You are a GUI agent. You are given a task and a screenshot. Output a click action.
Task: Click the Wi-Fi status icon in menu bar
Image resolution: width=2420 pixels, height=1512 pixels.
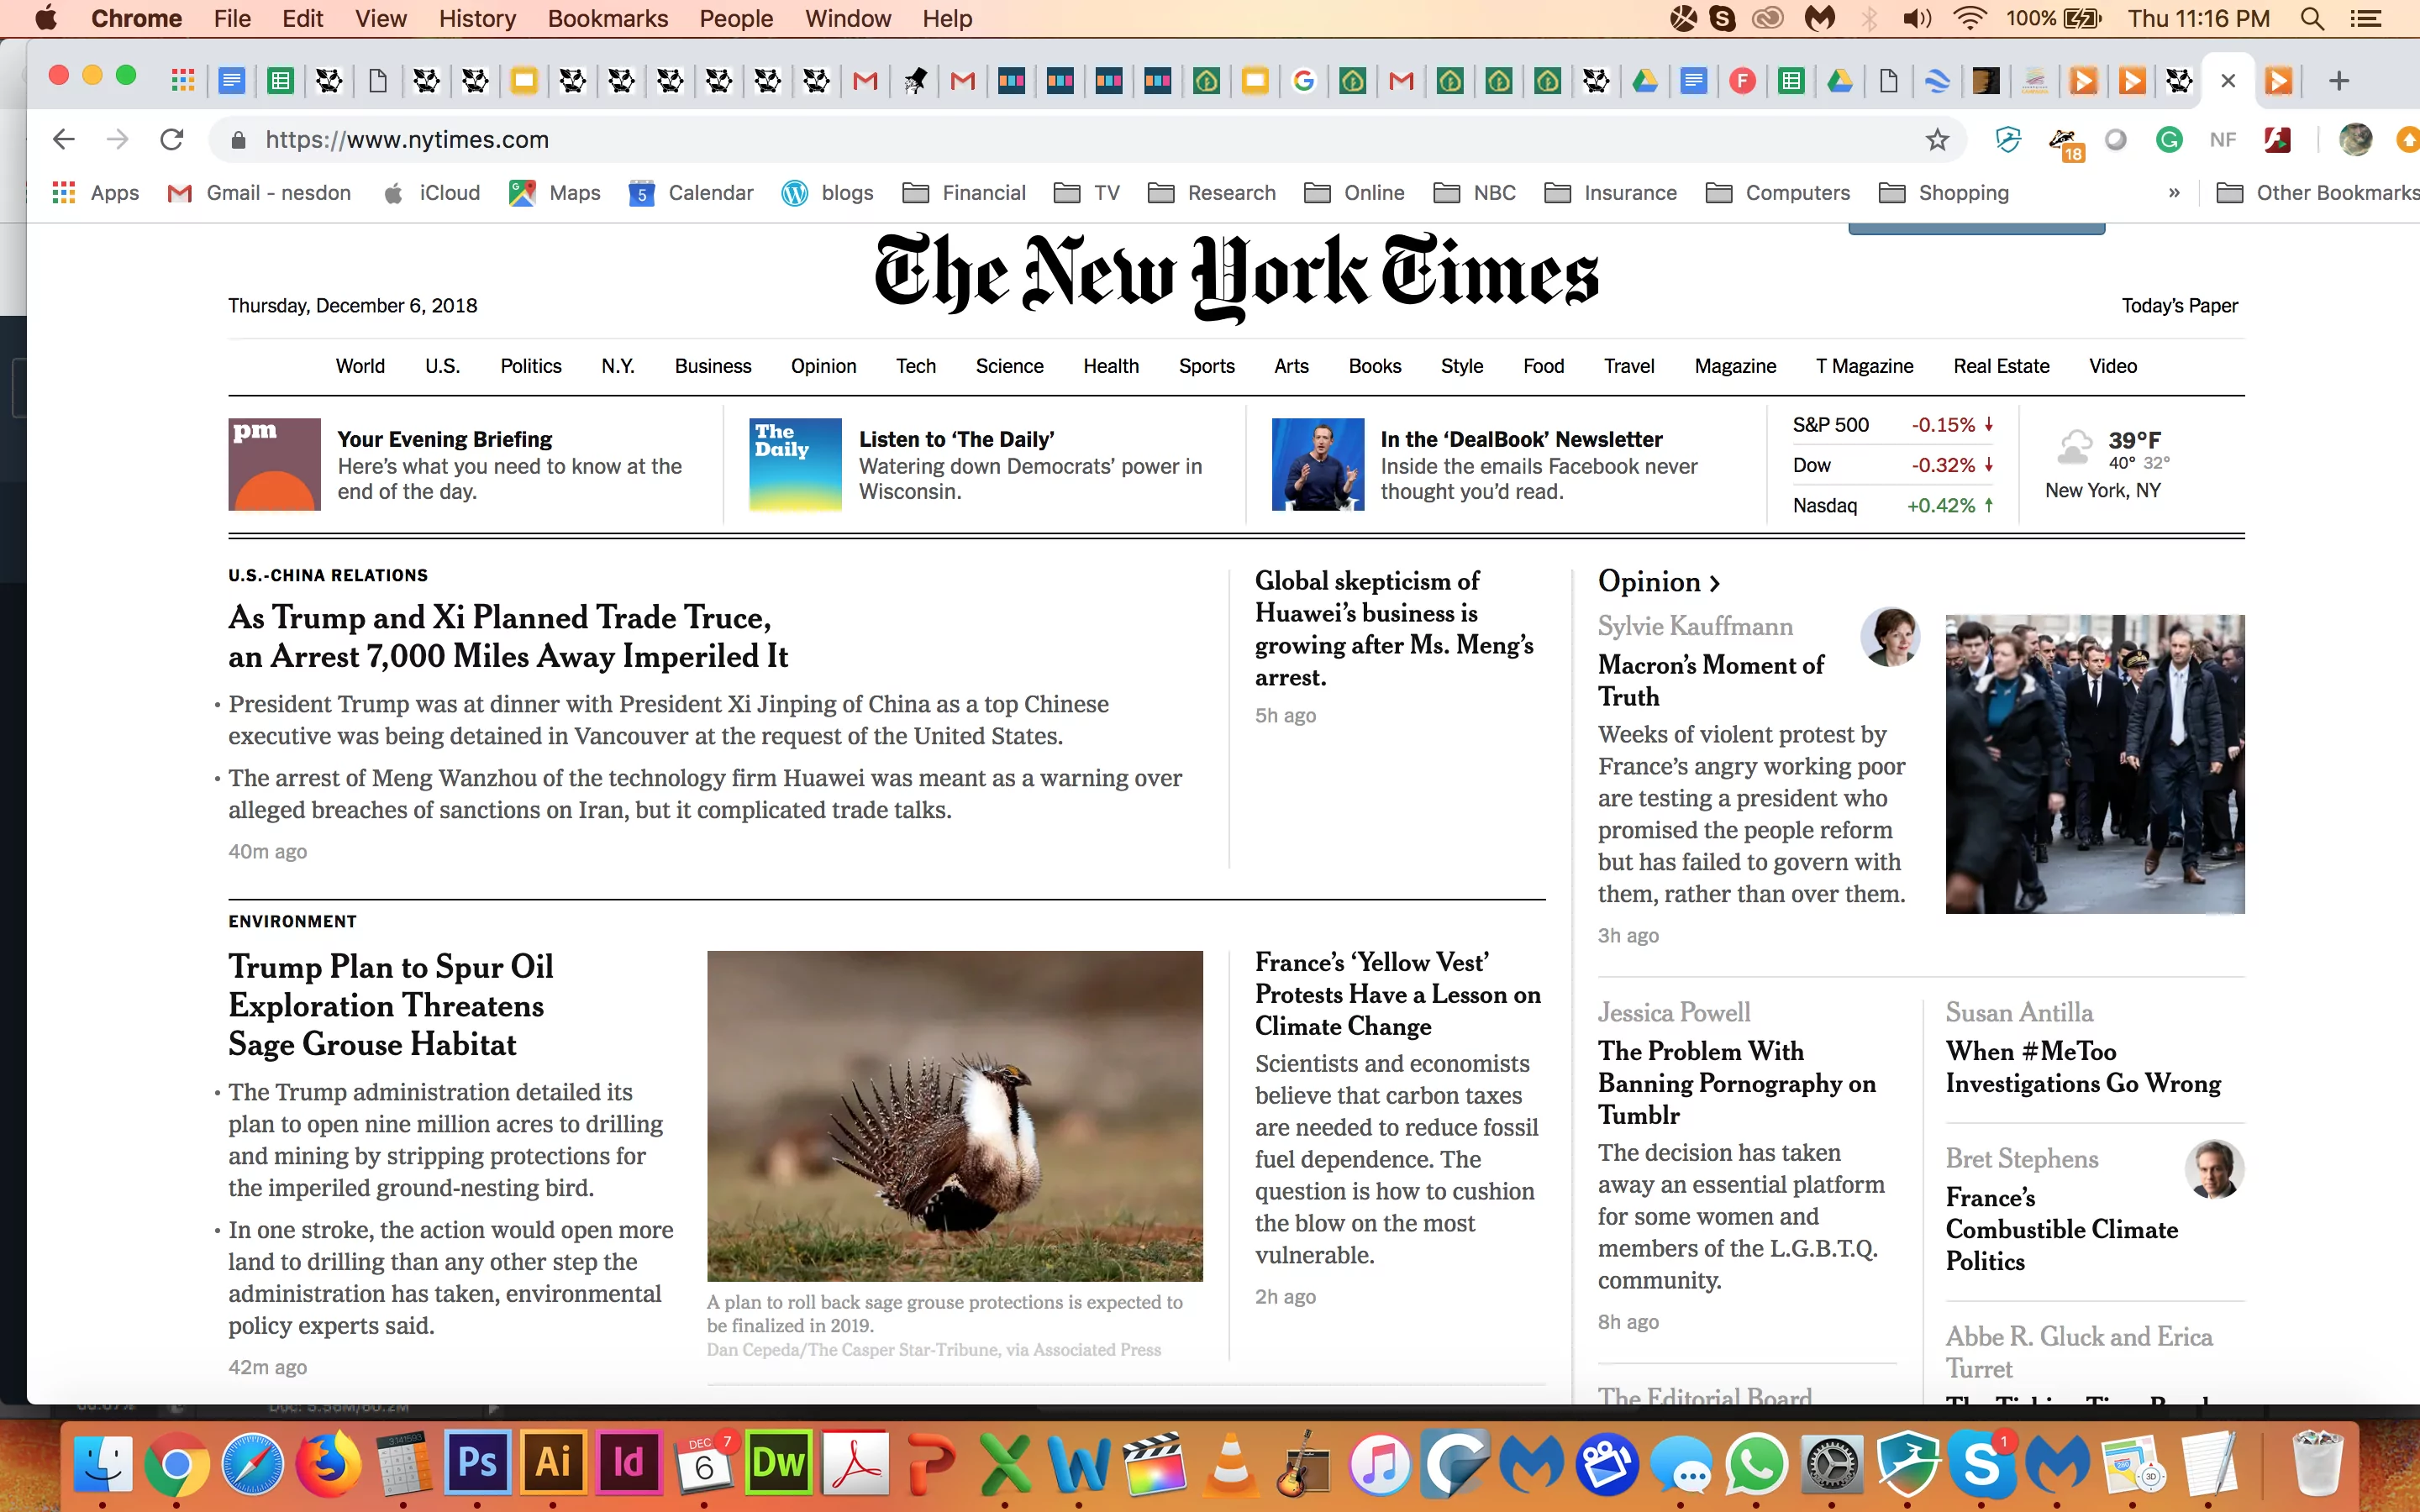pos(1969,19)
